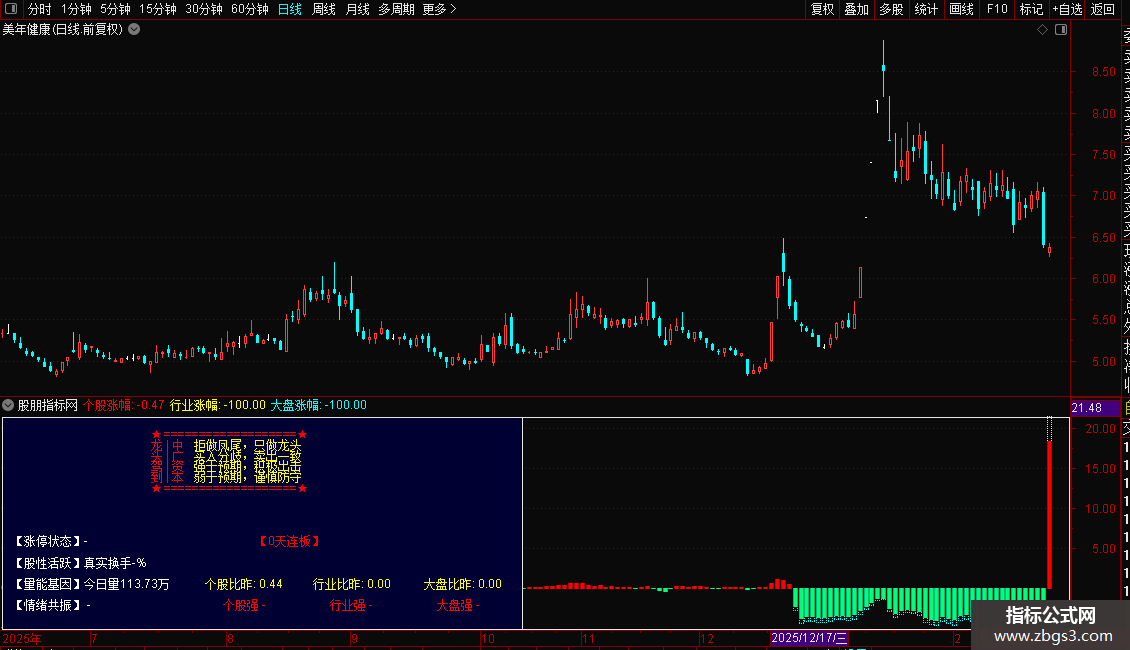
Task: Click the 标记 mark button
Action: click(x=1031, y=9)
